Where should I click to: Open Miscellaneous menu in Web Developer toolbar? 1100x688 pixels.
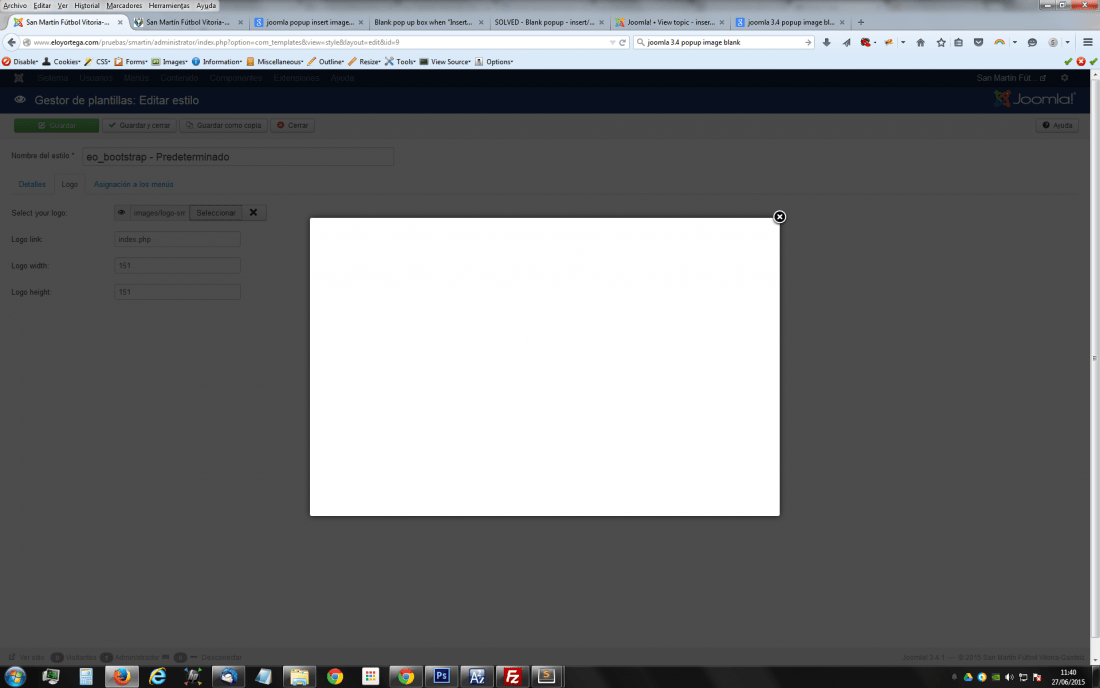click(274, 62)
